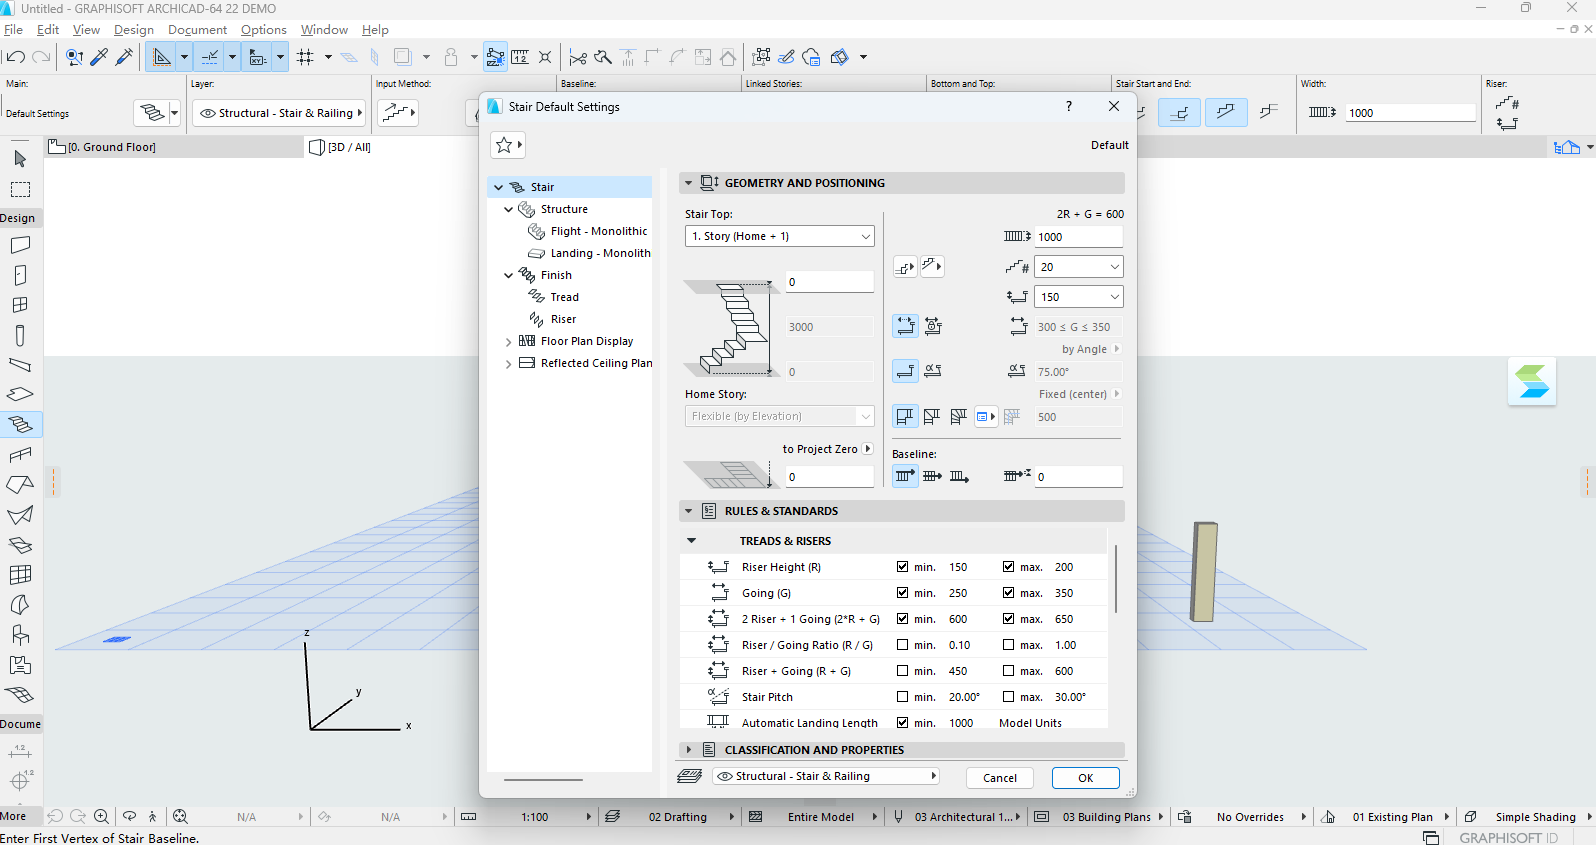1596x845 pixels.
Task: Toggle Riser Height max checkbox
Action: tap(1008, 567)
